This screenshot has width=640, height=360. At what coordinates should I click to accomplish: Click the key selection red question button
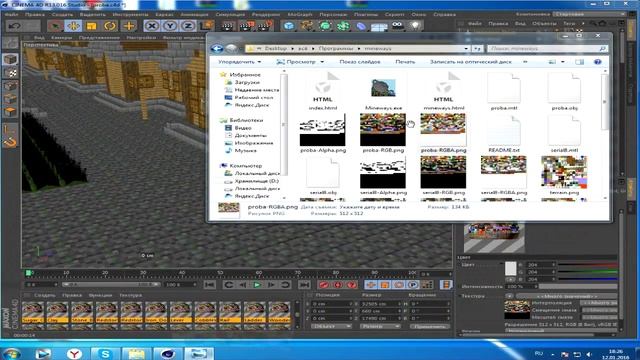(x=351, y=284)
